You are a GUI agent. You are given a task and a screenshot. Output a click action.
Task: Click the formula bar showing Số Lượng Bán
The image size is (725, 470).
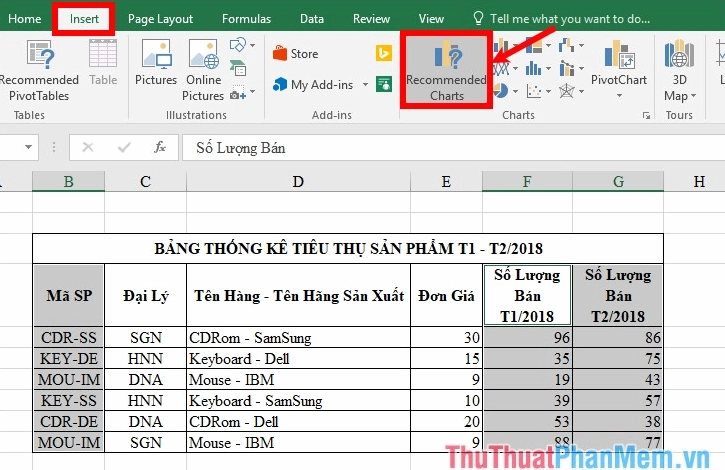point(453,148)
